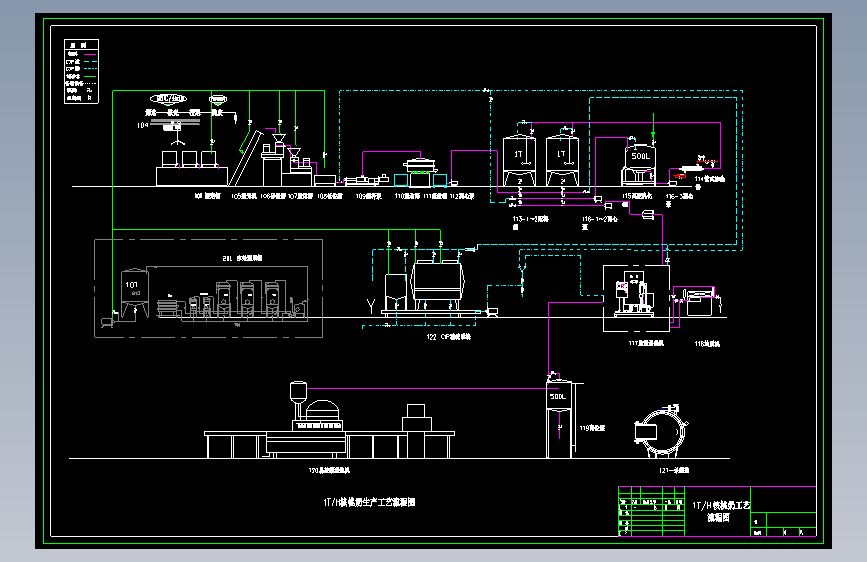Select the equipment symbol labeled 118
867x562 pixels.
pos(699,301)
